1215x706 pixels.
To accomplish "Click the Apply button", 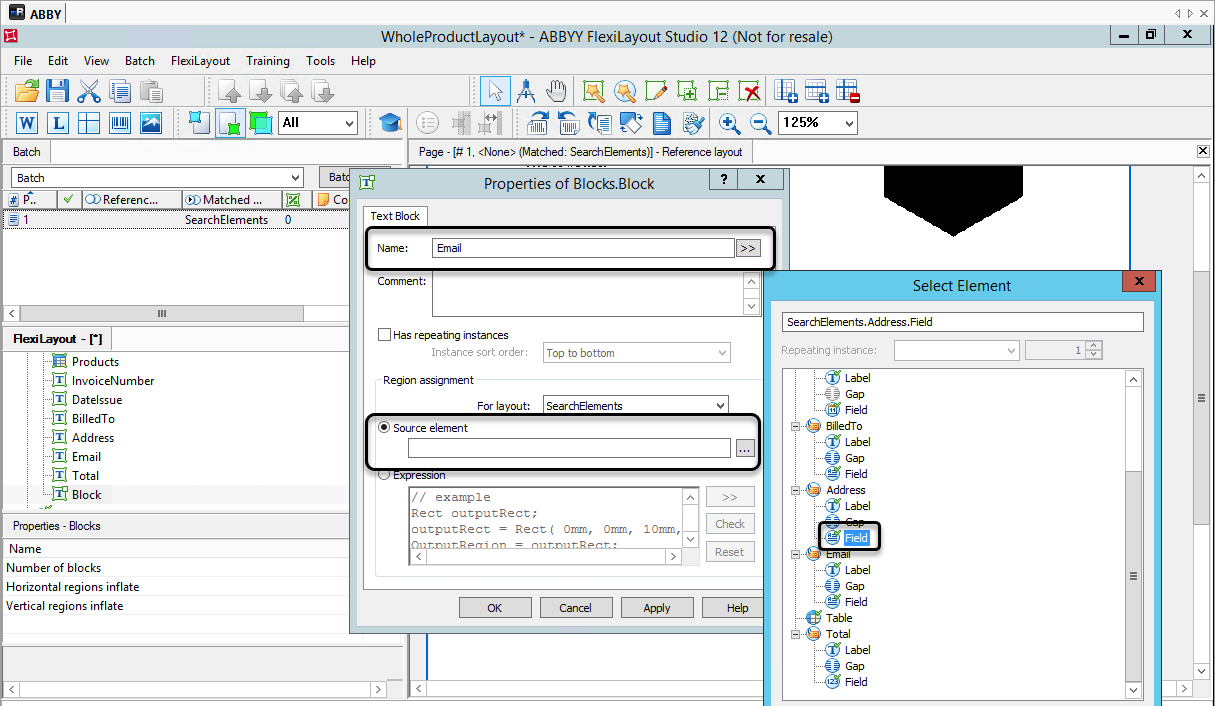I will [x=657, y=608].
